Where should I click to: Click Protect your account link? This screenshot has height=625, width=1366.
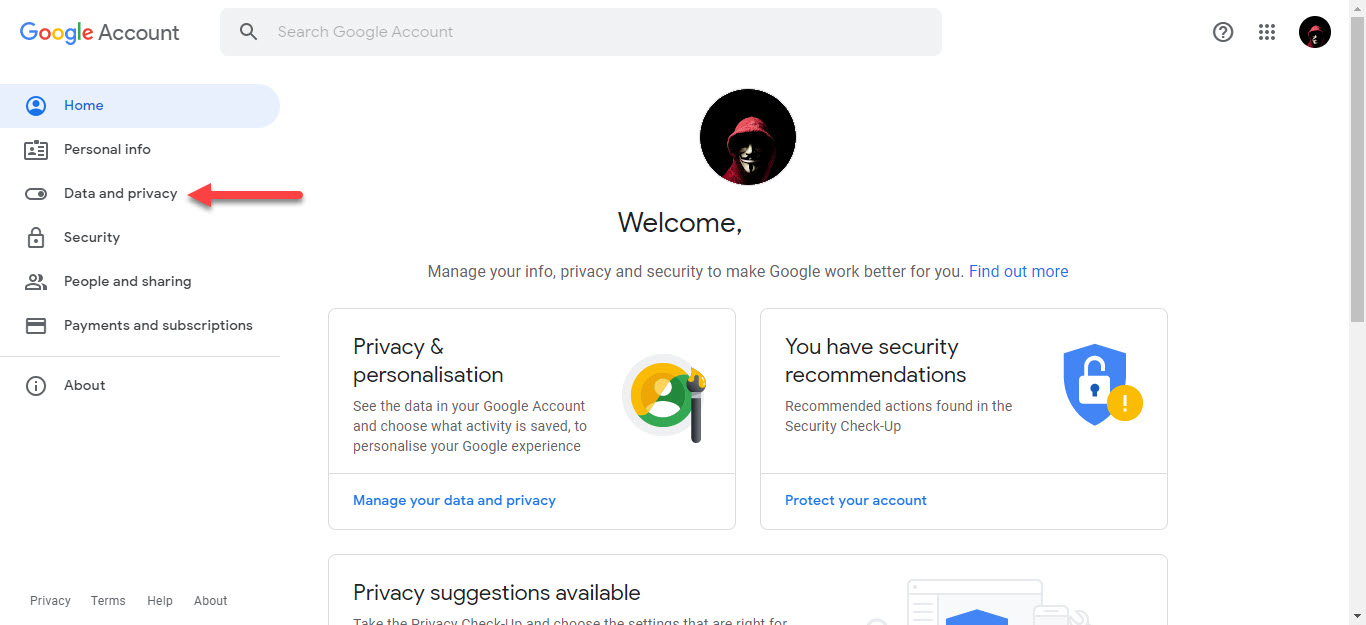coord(856,500)
